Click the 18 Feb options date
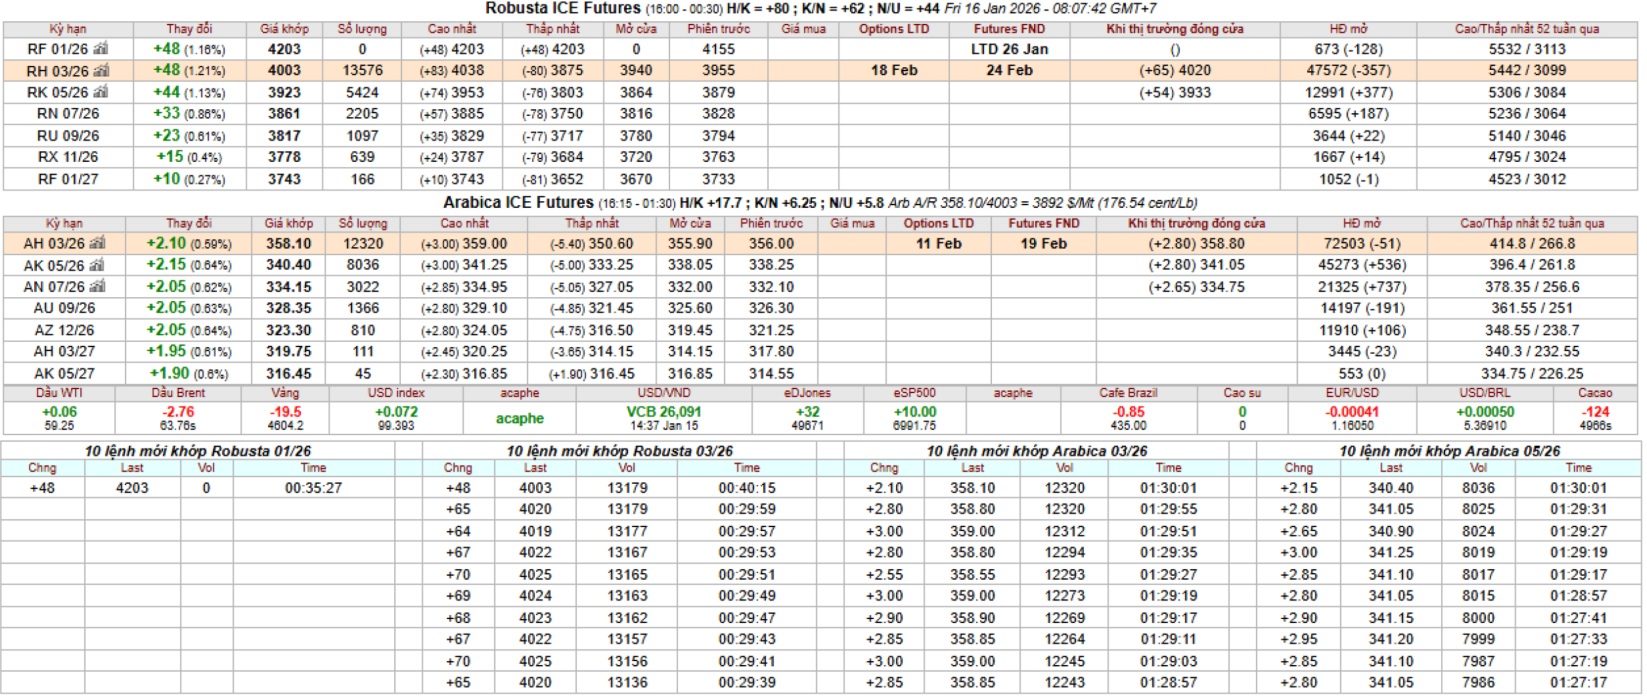The image size is (1647, 697). pos(894,71)
